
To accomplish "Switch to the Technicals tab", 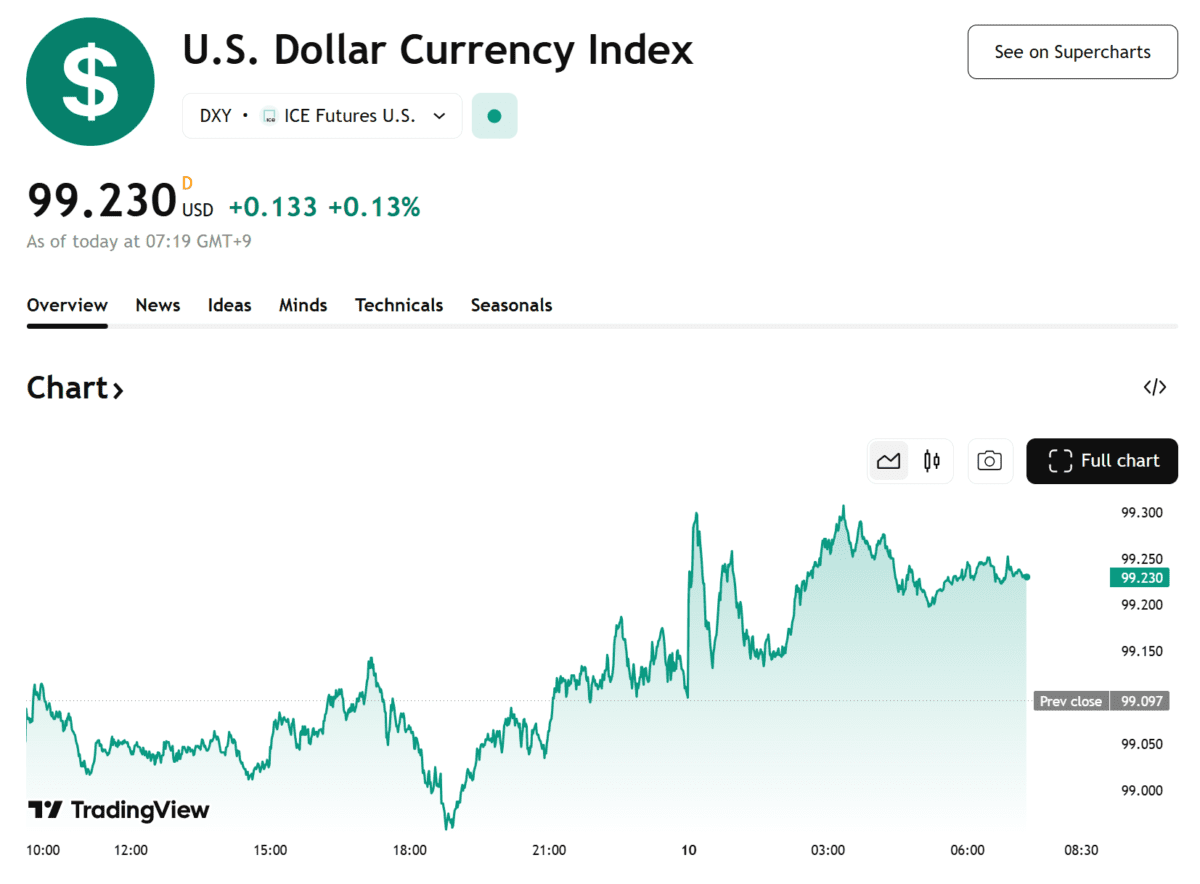I will coord(399,305).
